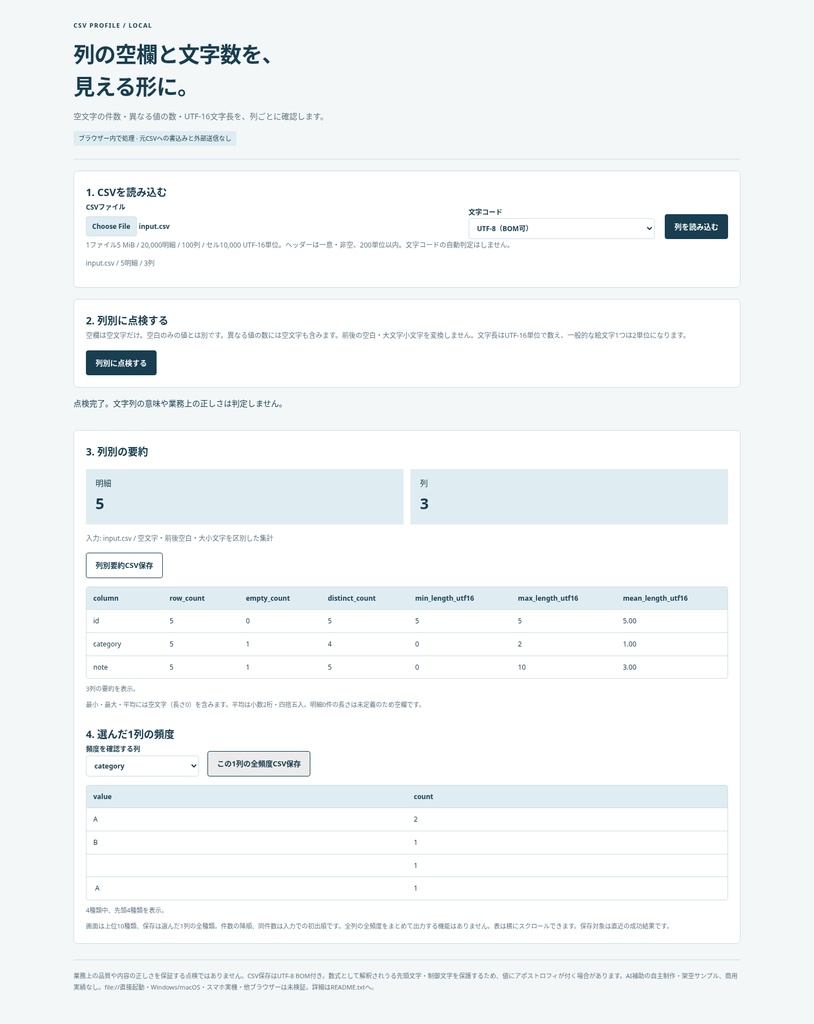Open the 頻度を確認する列 column dropdown
The height and width of the screenshot is (1024, 814).
click(x=142, y=766)
